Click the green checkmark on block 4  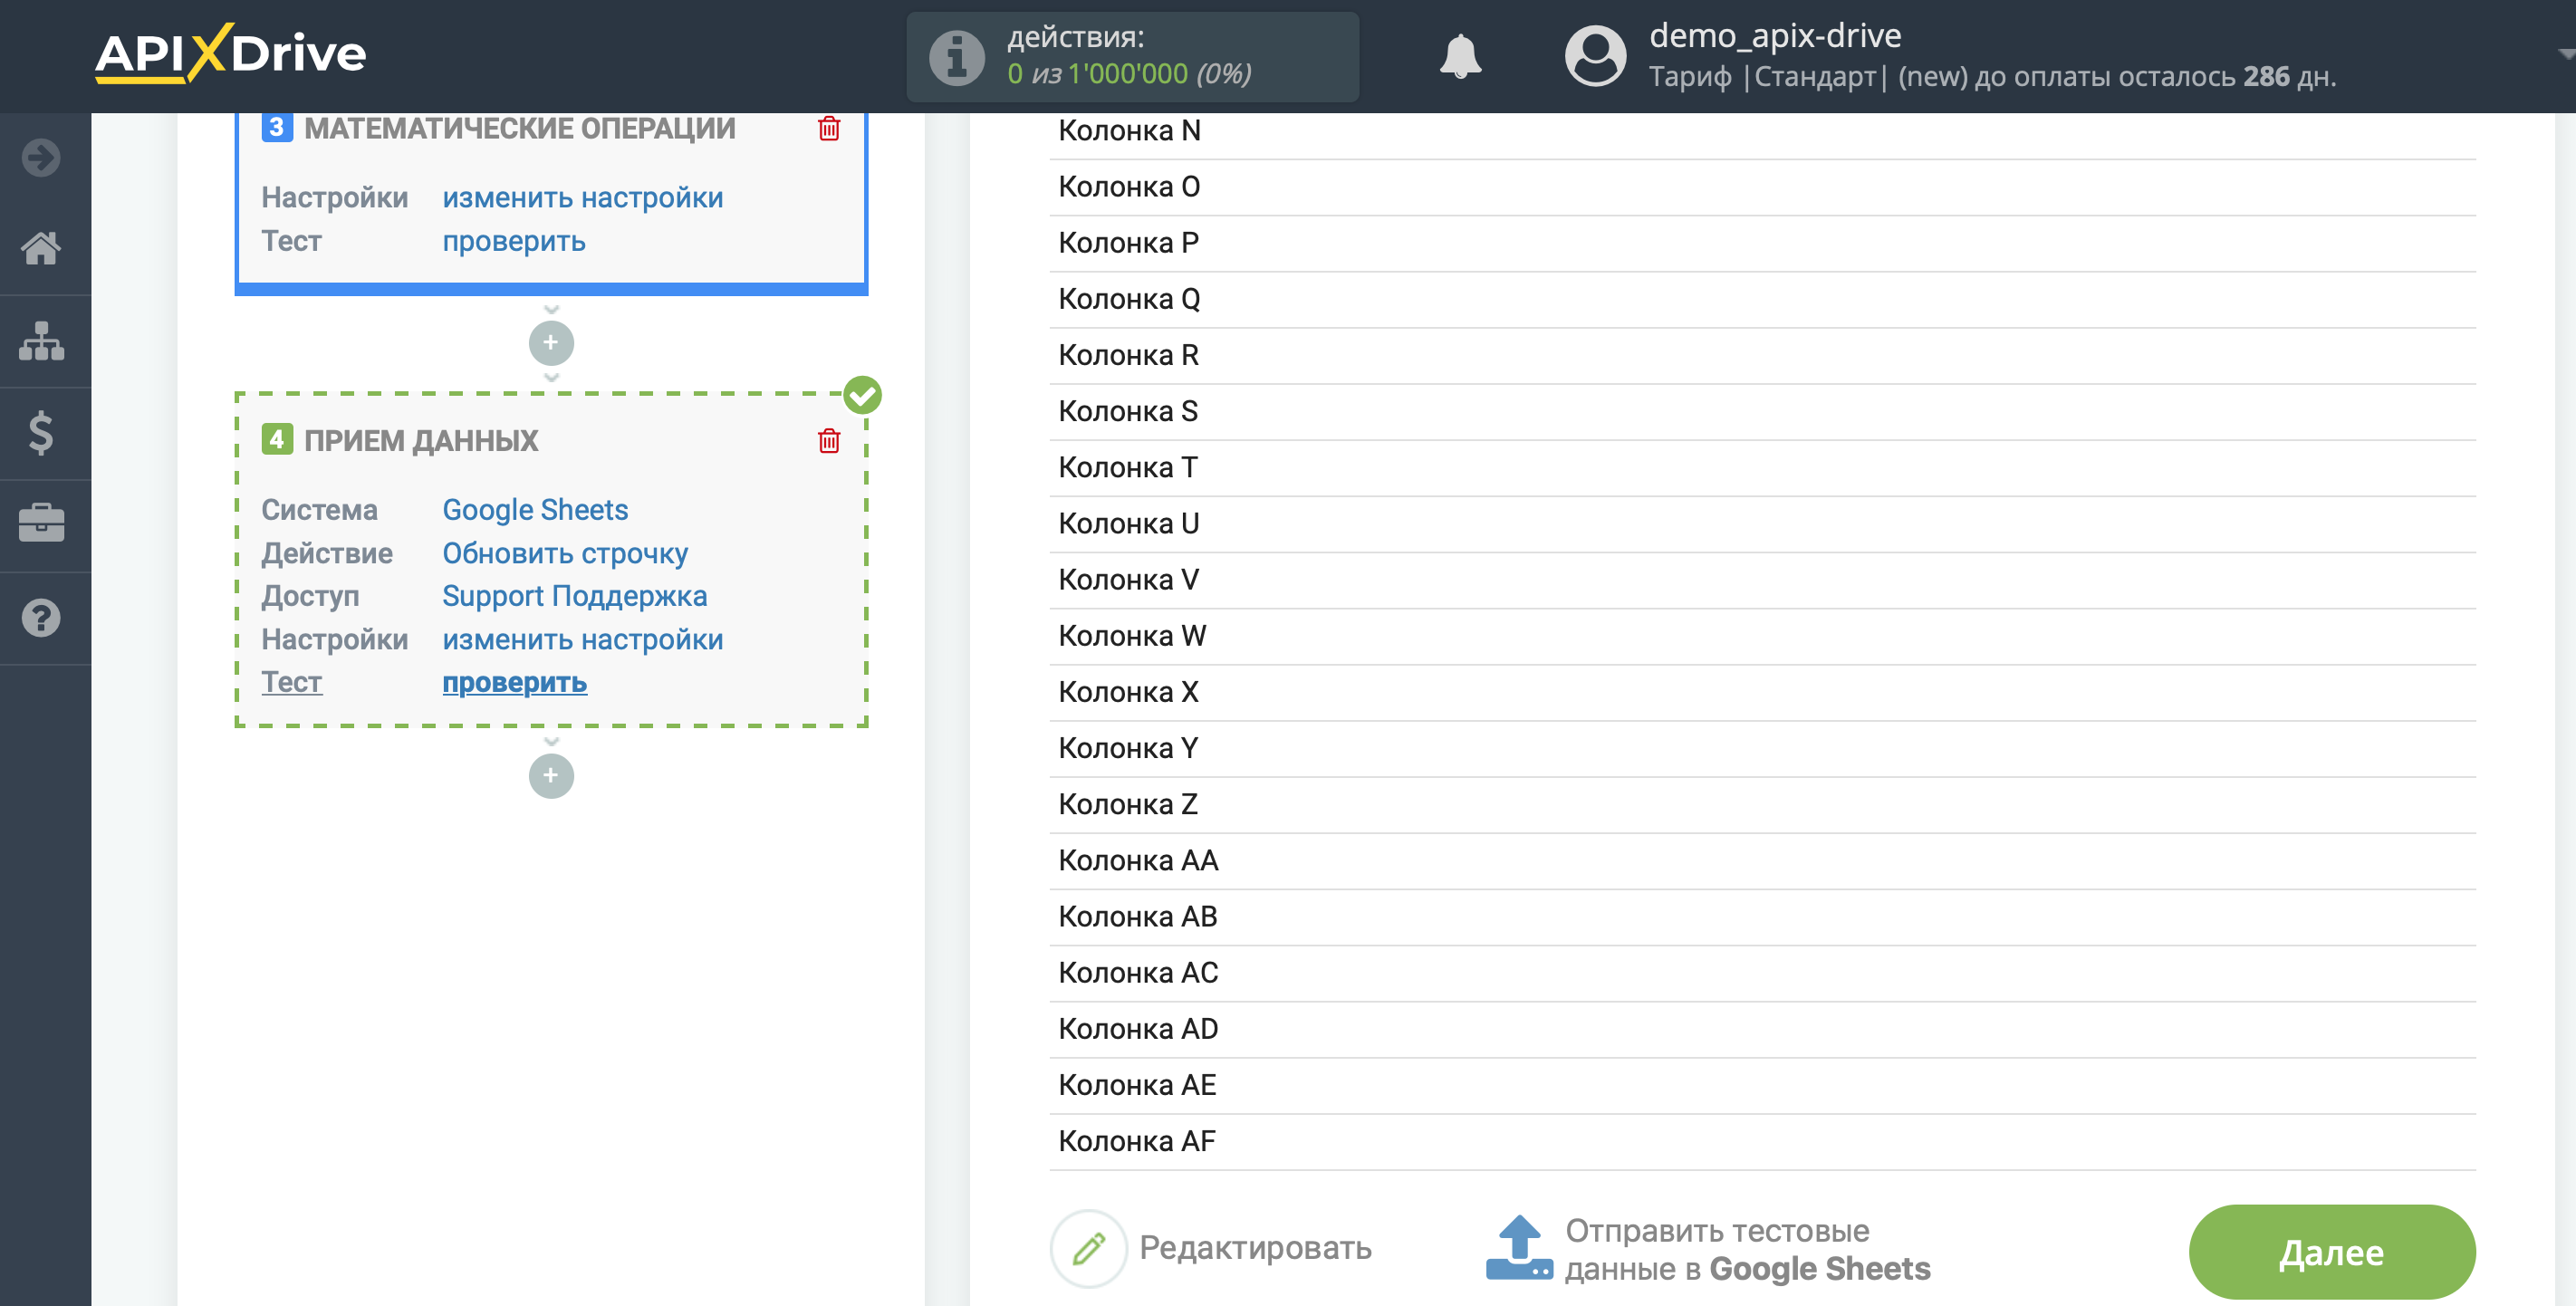[864, 395]
